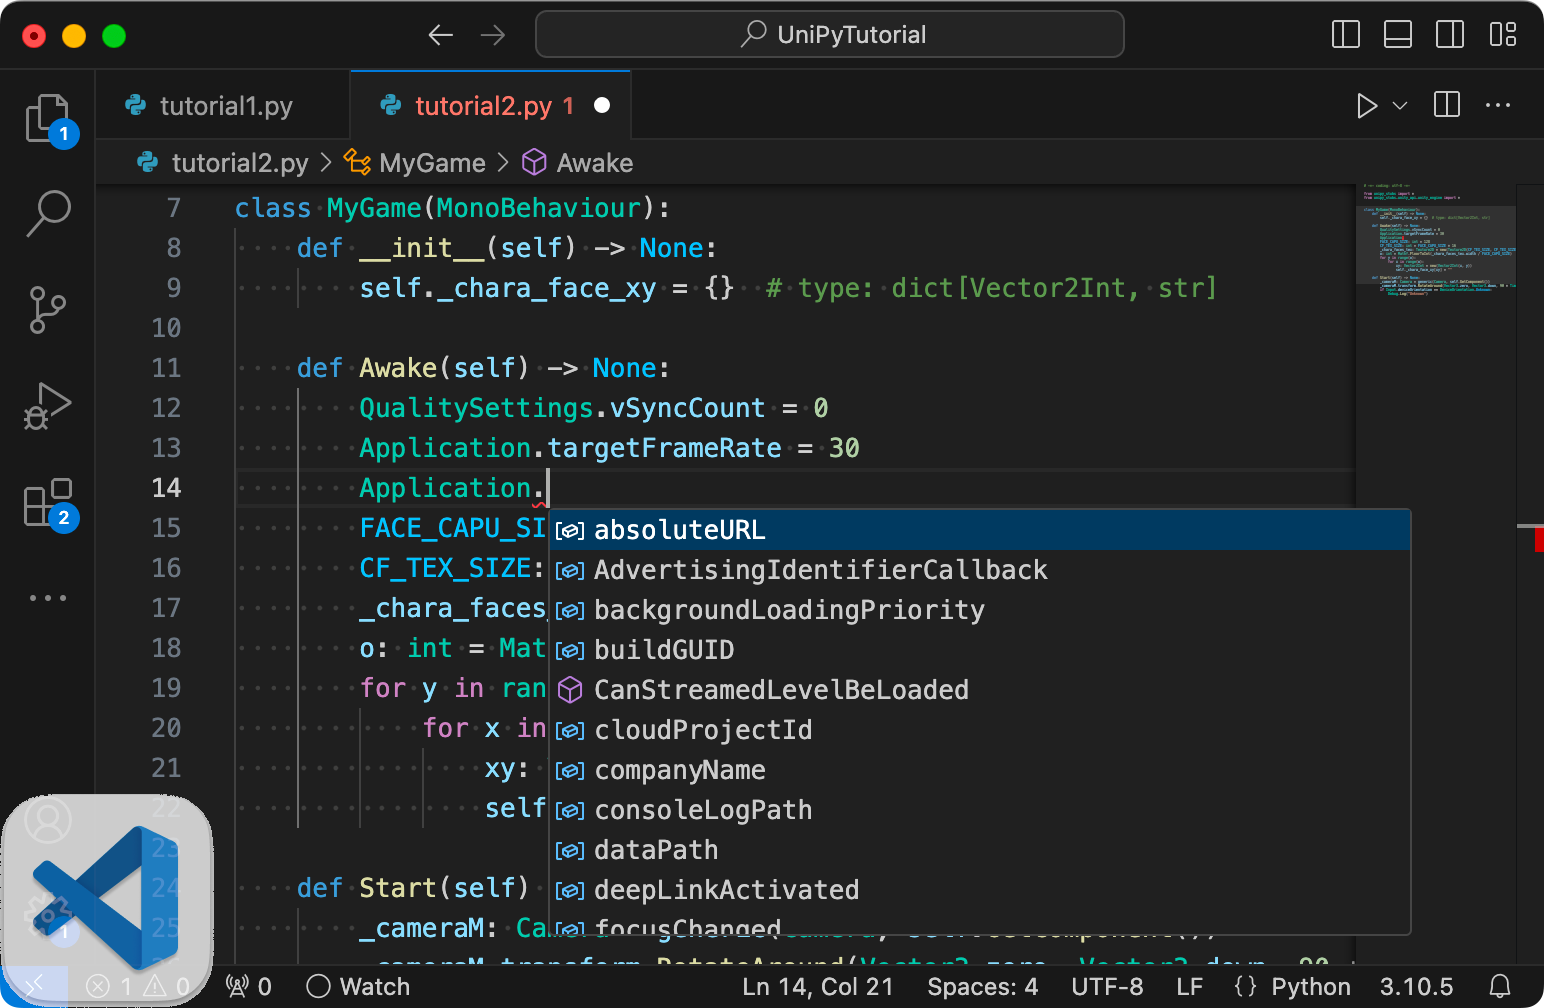
Task: Open notifications bell in status bar
Action: (1499, 987)
